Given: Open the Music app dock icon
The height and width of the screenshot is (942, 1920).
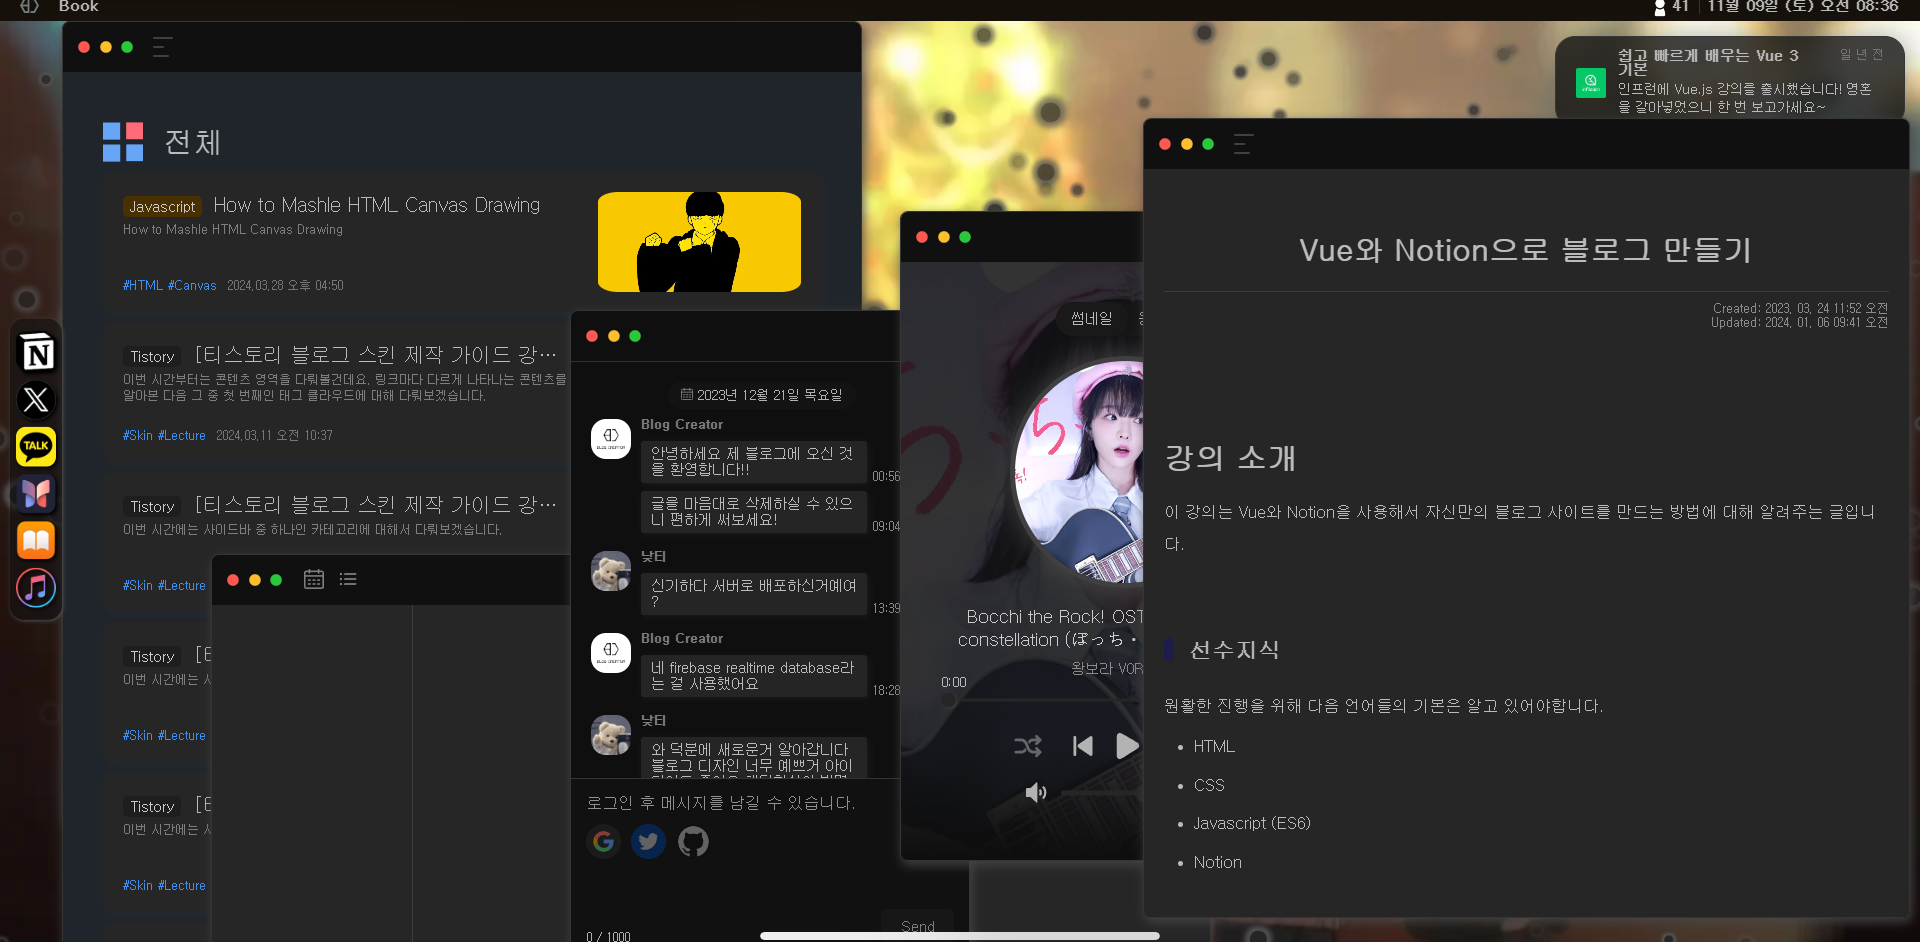Looking at the screenshot, I should (x=36, y=588).
